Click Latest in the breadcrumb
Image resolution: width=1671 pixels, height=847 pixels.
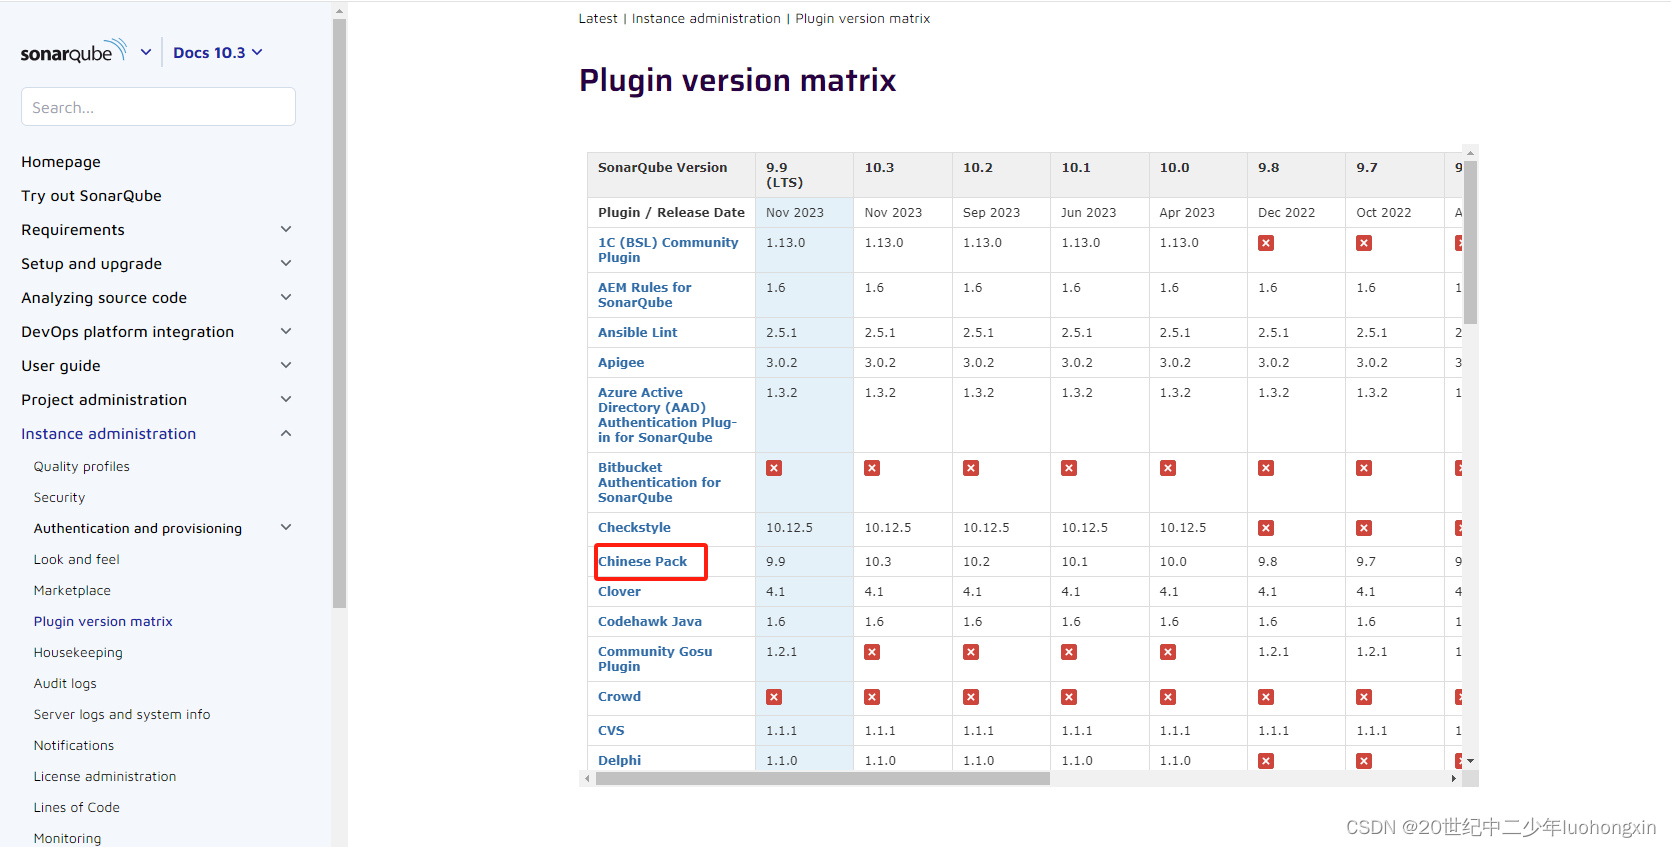(598, 18)
